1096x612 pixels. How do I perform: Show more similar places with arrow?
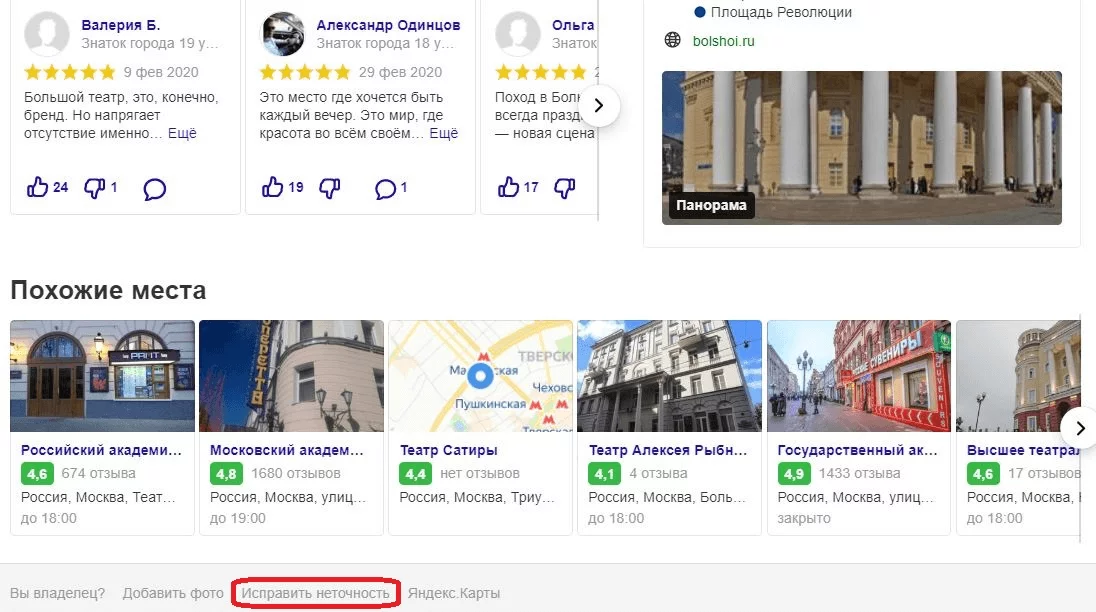click(x=1079, y=428)
